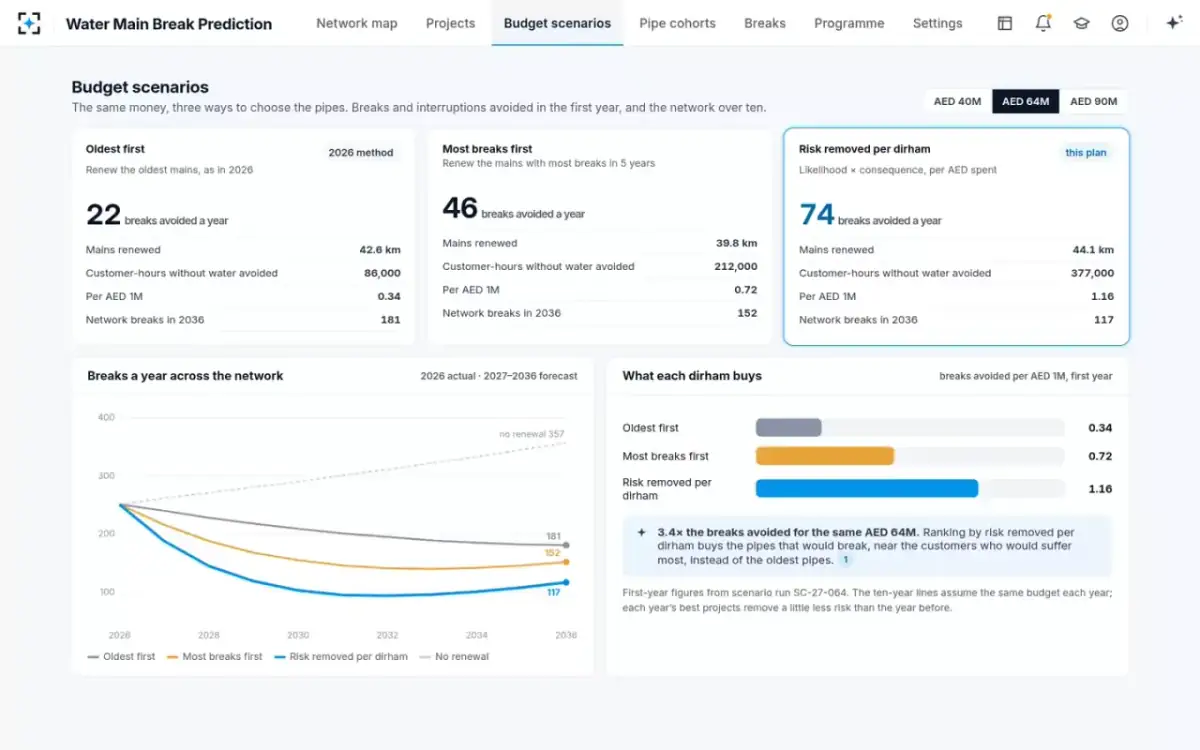The width and height of the screenshot is (1200, 750).
Task: Click the 'this plan' badge
Action: coord(1086,153)
